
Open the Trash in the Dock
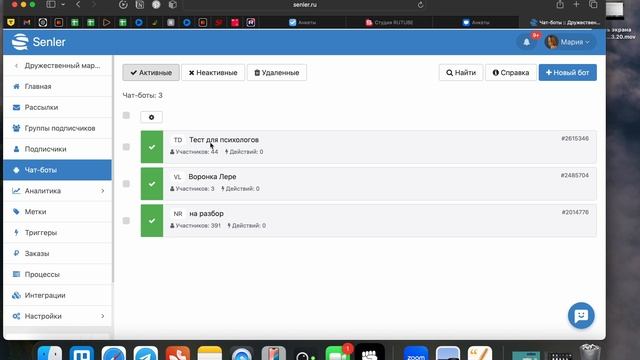pos(589,352)
